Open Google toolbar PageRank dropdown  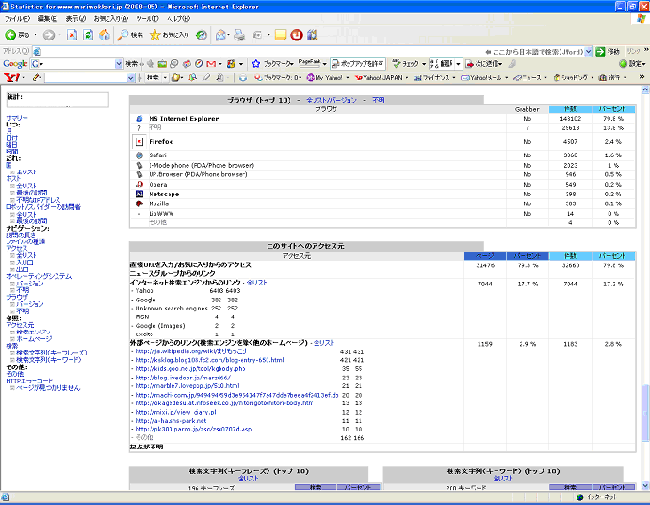[x=324, y=64]
